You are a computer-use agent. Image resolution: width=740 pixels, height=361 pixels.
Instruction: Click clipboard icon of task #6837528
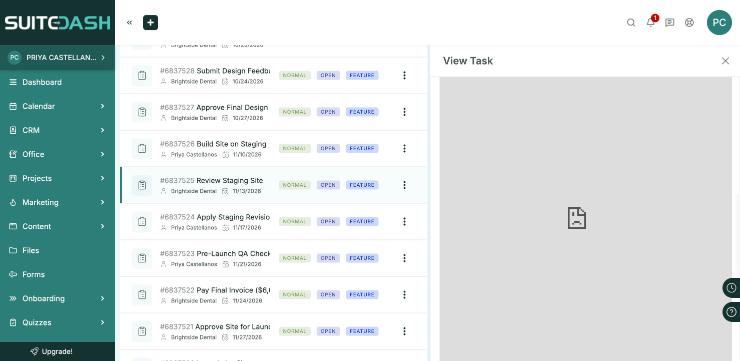coord(142,76)
